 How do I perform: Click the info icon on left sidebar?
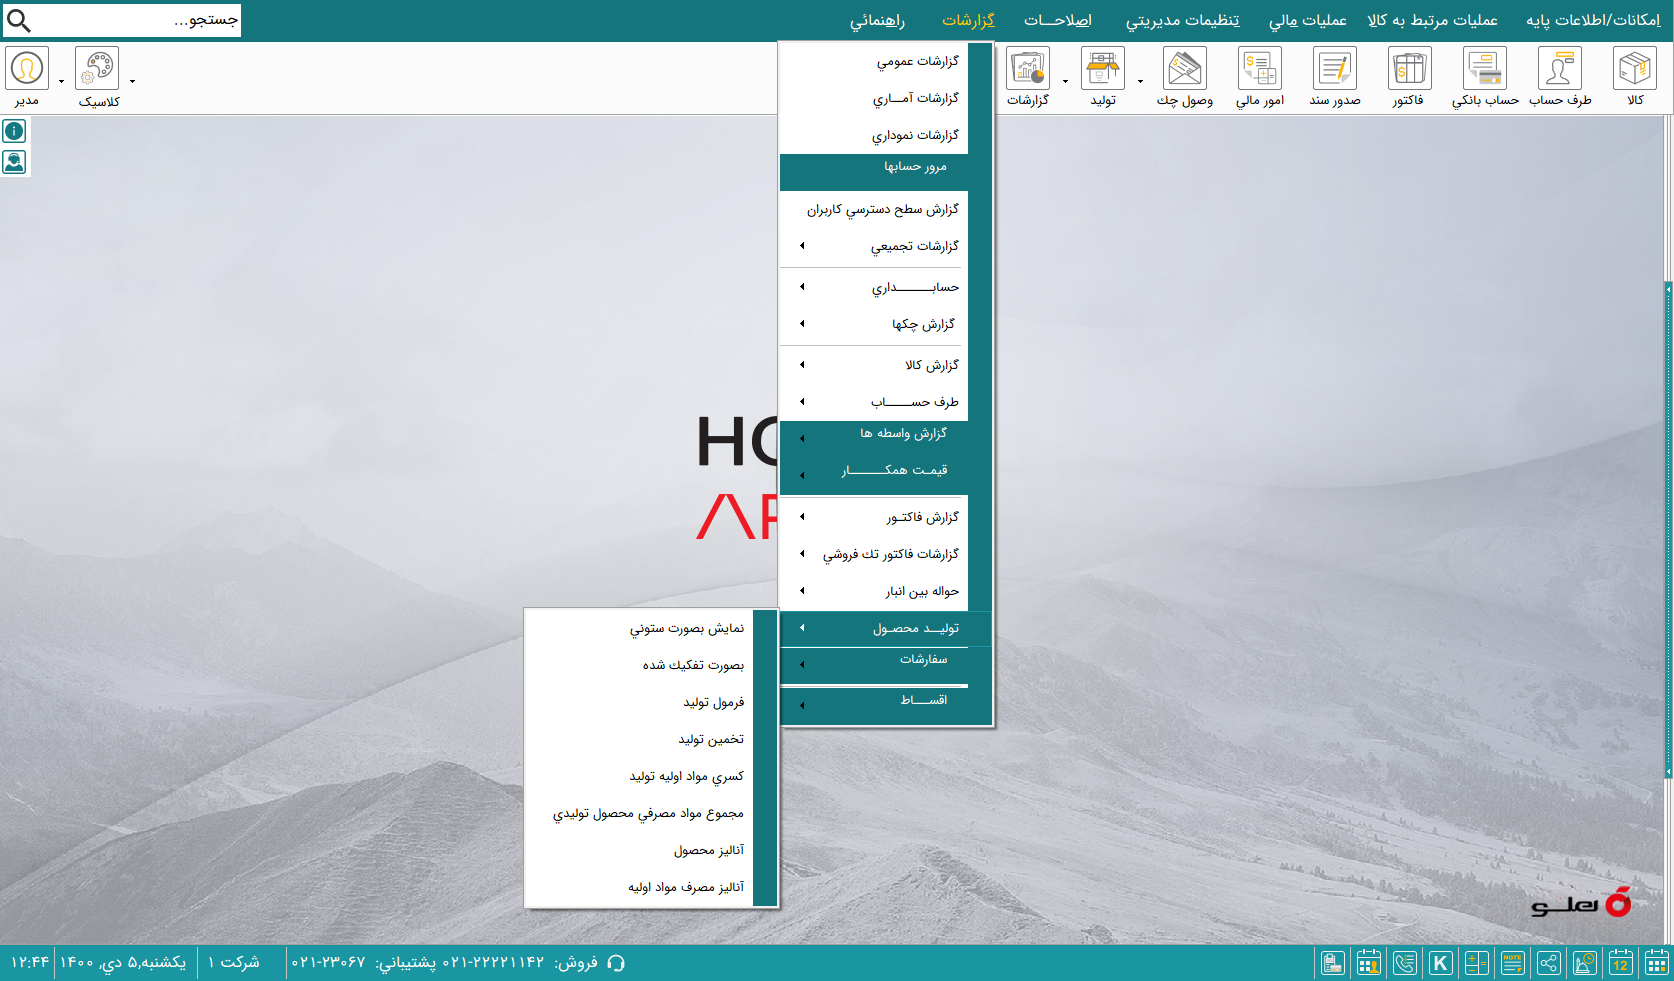(x=14, y=131)
